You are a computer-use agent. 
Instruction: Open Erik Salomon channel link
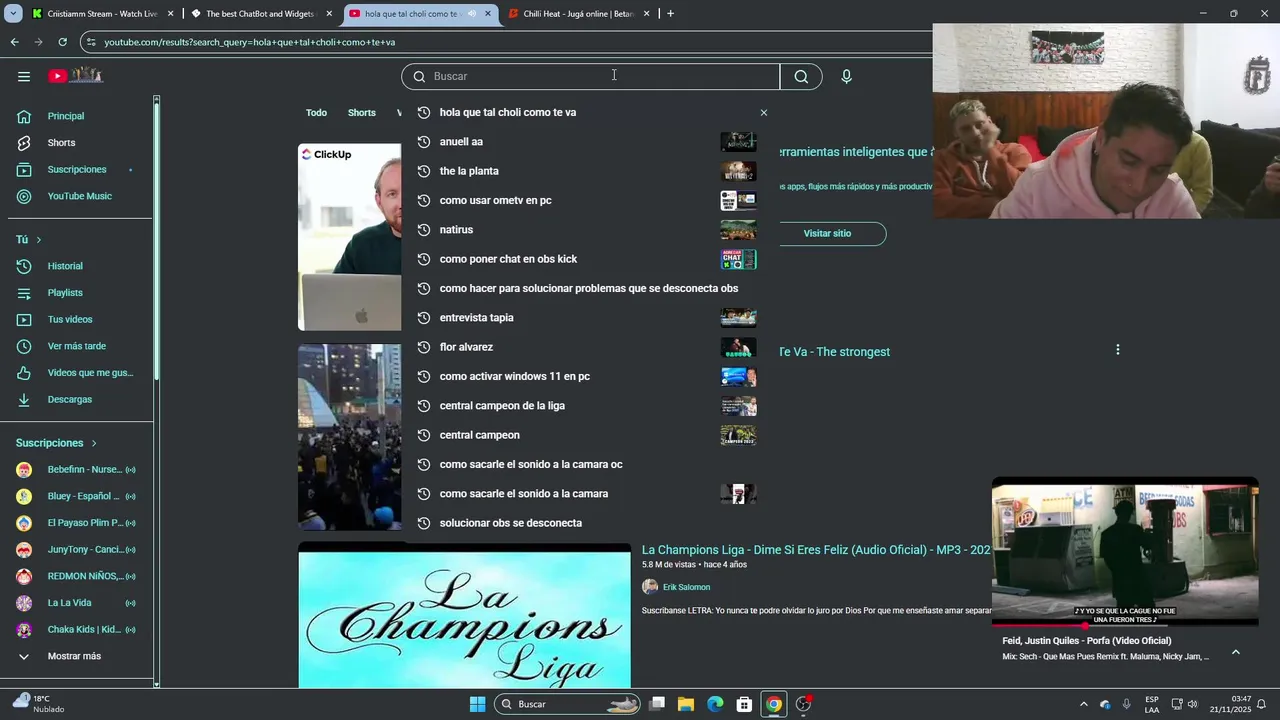click(686, 587)
